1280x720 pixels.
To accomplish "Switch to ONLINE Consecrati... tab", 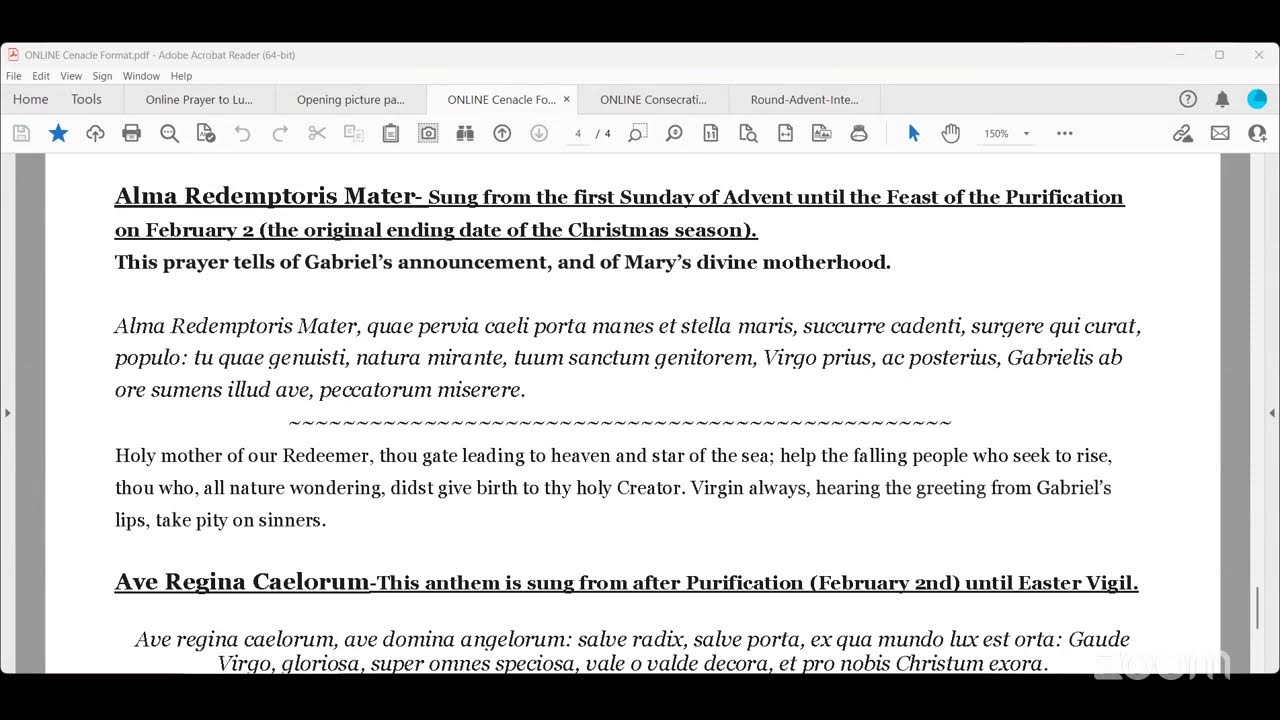I will (x=653, y=99).
